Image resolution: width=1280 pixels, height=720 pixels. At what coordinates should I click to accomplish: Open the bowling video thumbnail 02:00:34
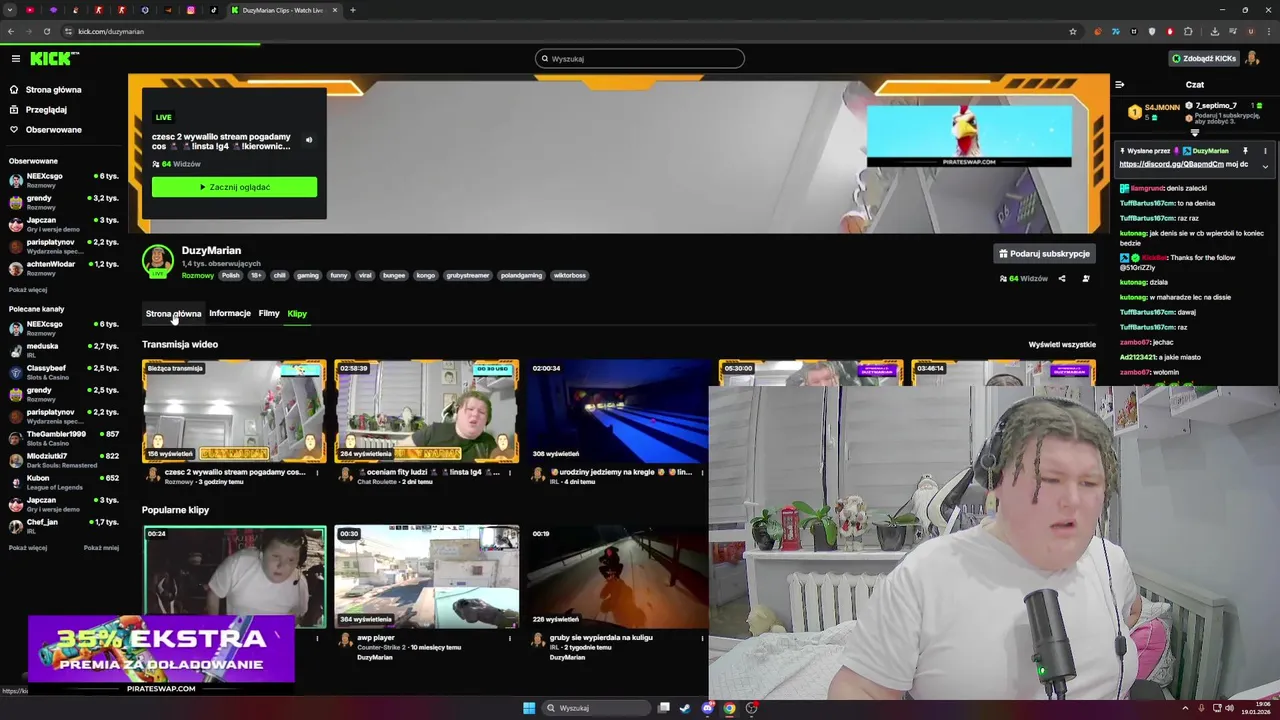[618, 412]
